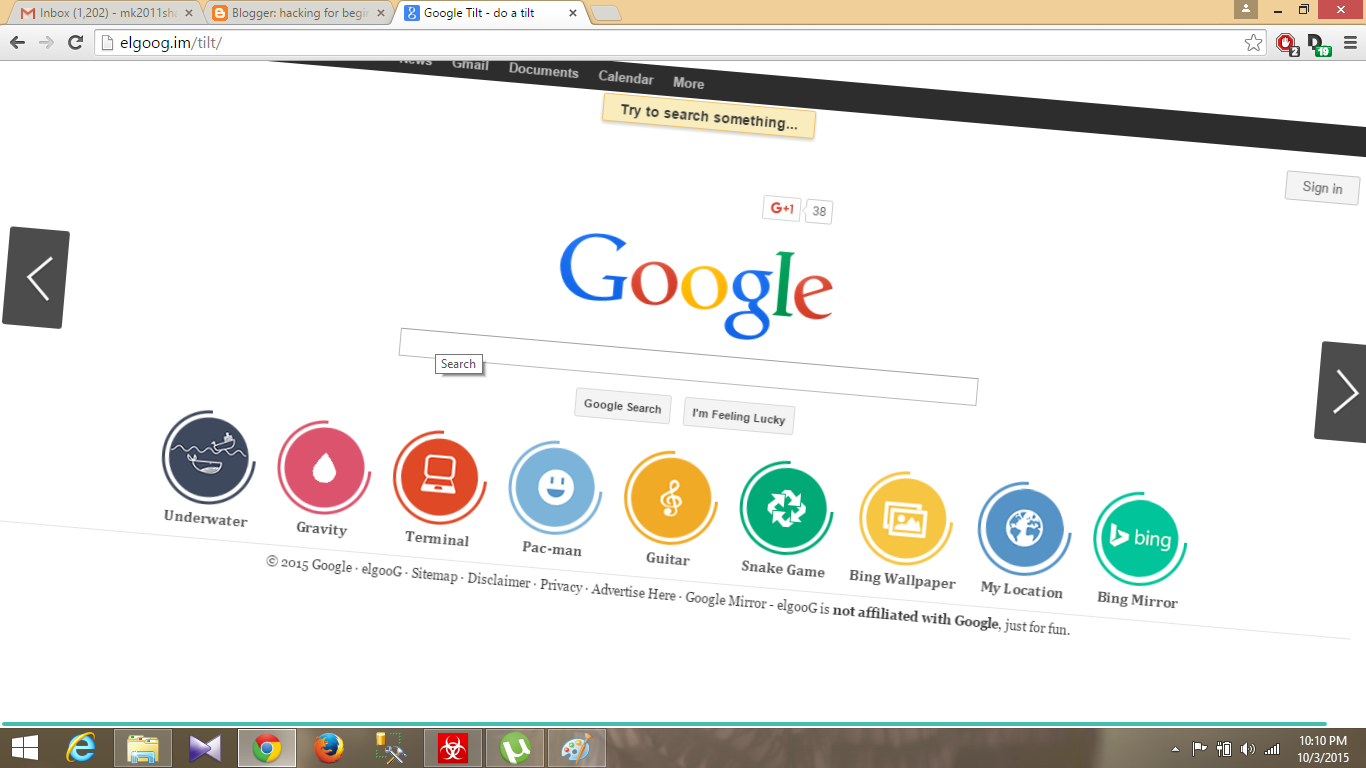
Task: Open the Google Mirror footer link
Action: pyautogui.click(x=726, y=600)
